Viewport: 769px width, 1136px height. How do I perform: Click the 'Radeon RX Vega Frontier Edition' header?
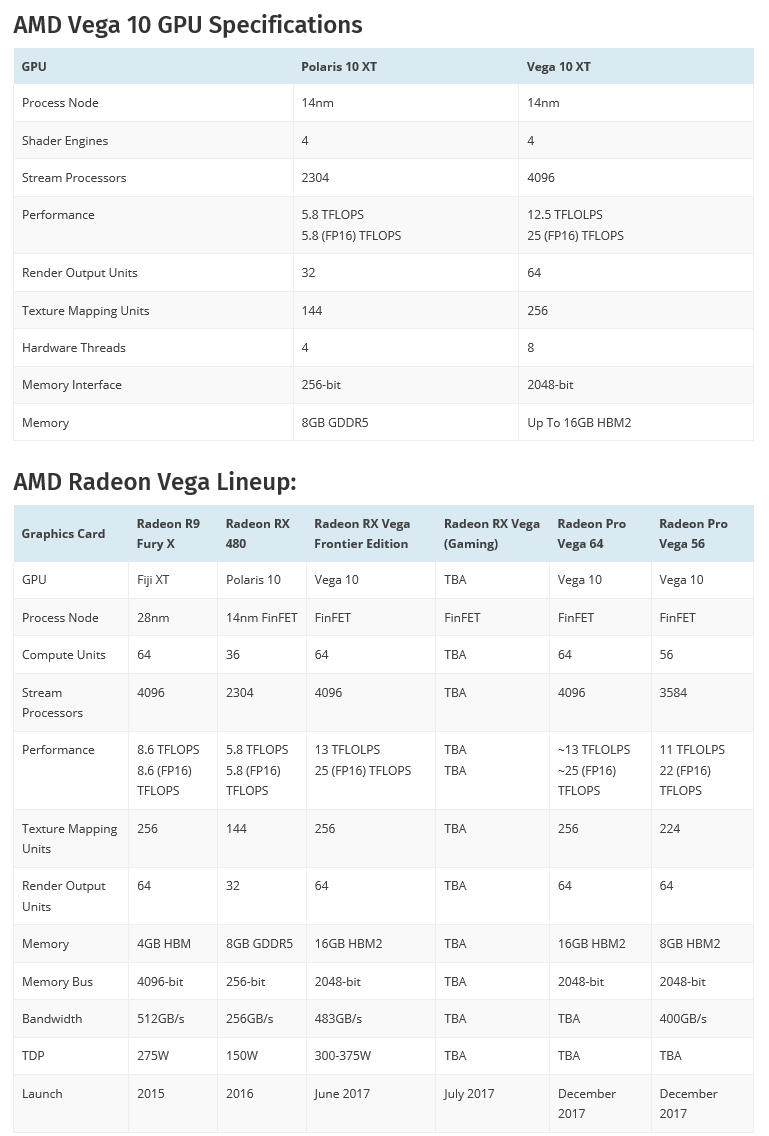(362, 534)
